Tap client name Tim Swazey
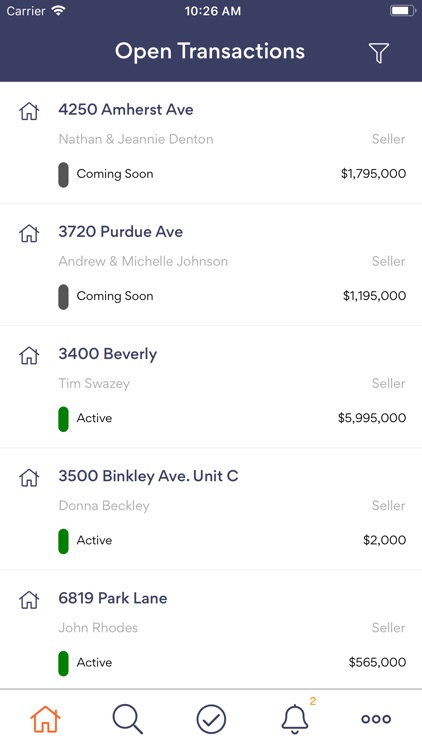 pyautogui.click(x=94, y=384)
